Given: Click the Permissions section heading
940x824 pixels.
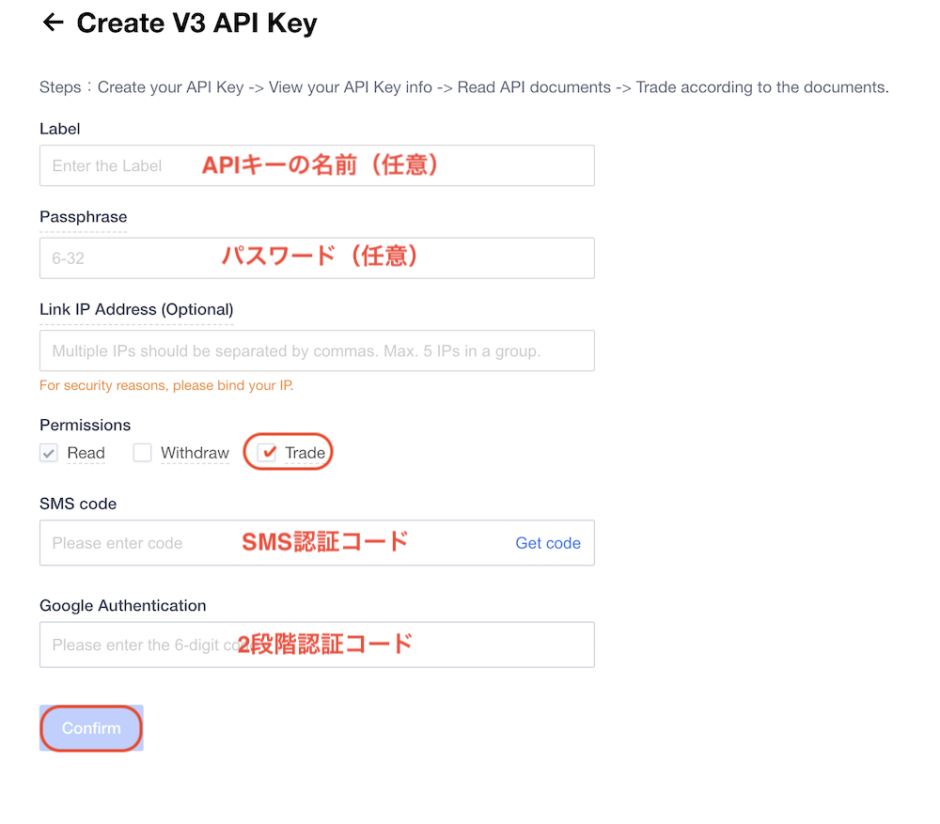Looking at the screenshot, I should pos(85,425).
